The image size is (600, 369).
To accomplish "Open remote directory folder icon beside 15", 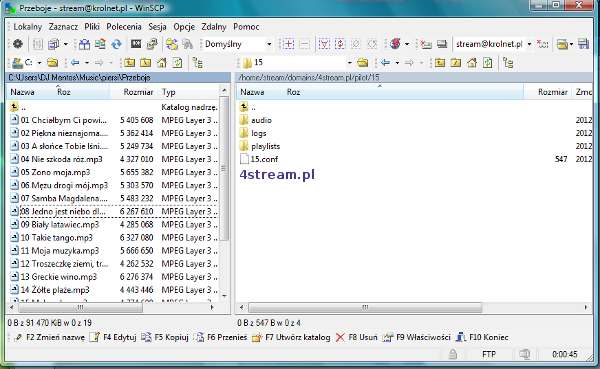I will tap(362, 62).
